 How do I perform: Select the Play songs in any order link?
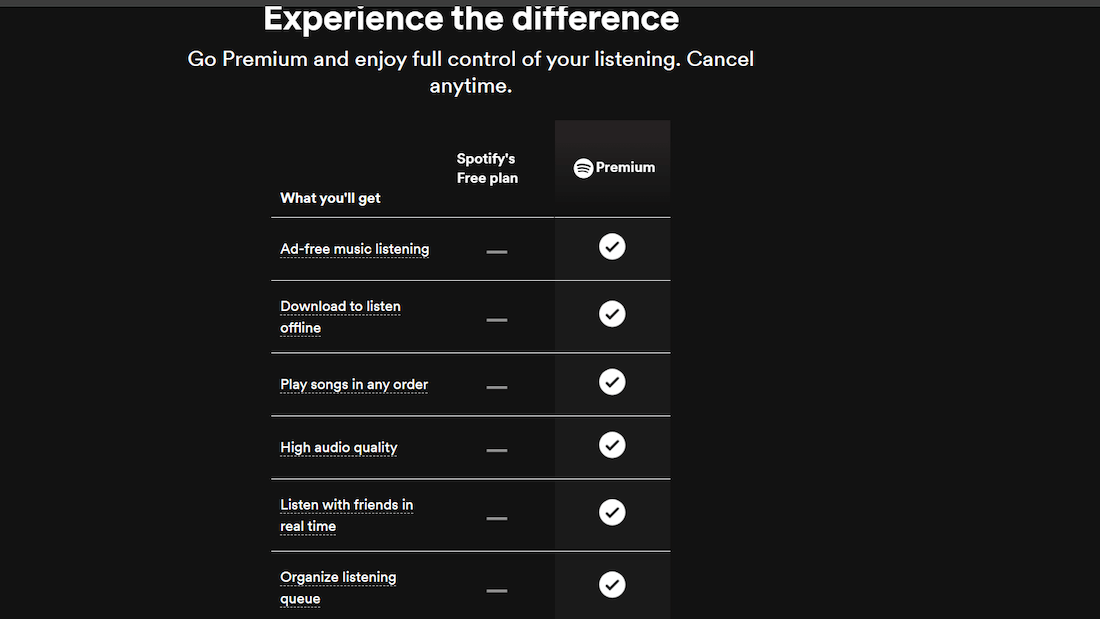point(354,385)
